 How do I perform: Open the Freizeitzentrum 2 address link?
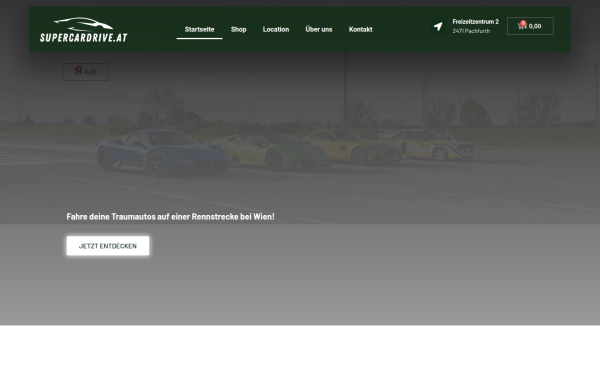click(x=476, y=22)
